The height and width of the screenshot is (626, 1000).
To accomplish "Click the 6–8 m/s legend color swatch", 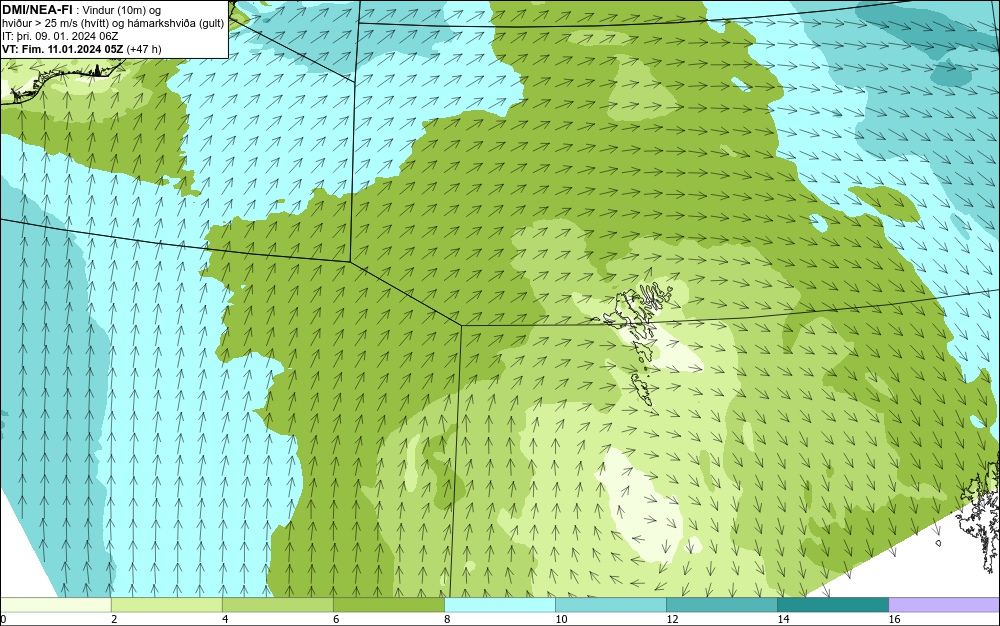I will click(388, 604).
